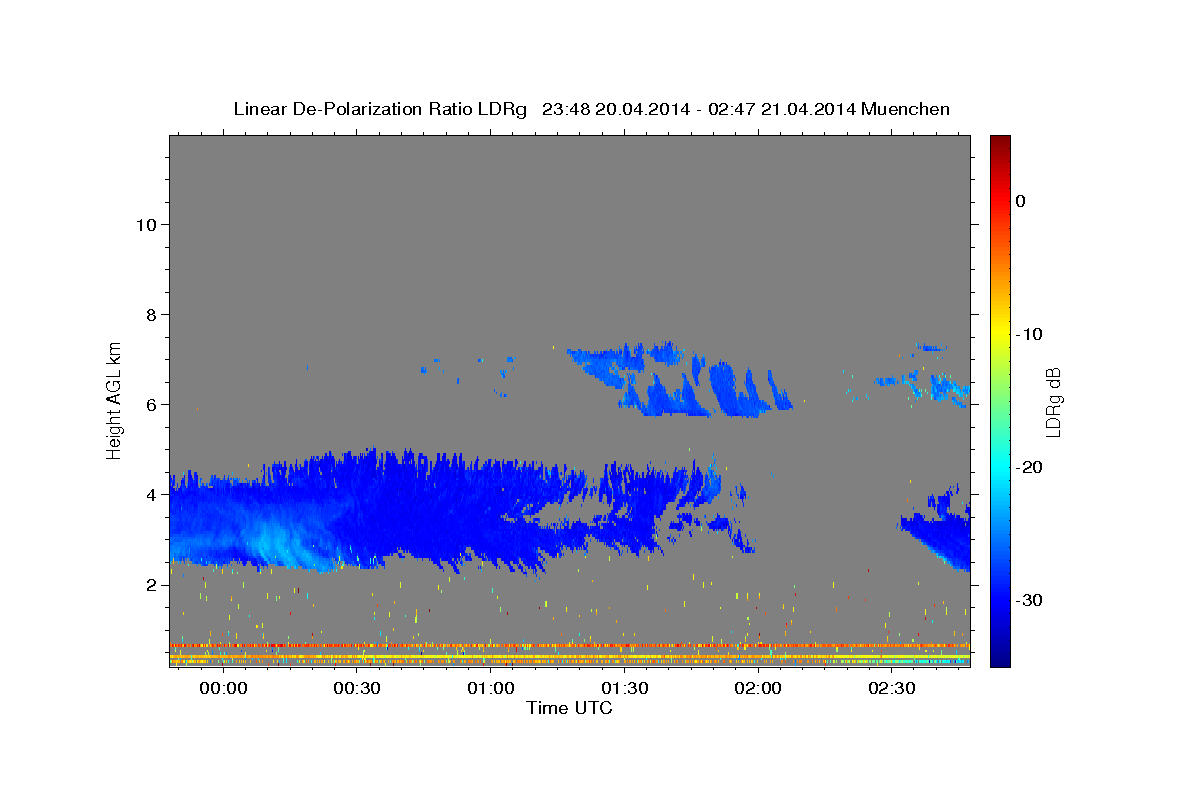Click the height tick label 10

coord(146,224)
